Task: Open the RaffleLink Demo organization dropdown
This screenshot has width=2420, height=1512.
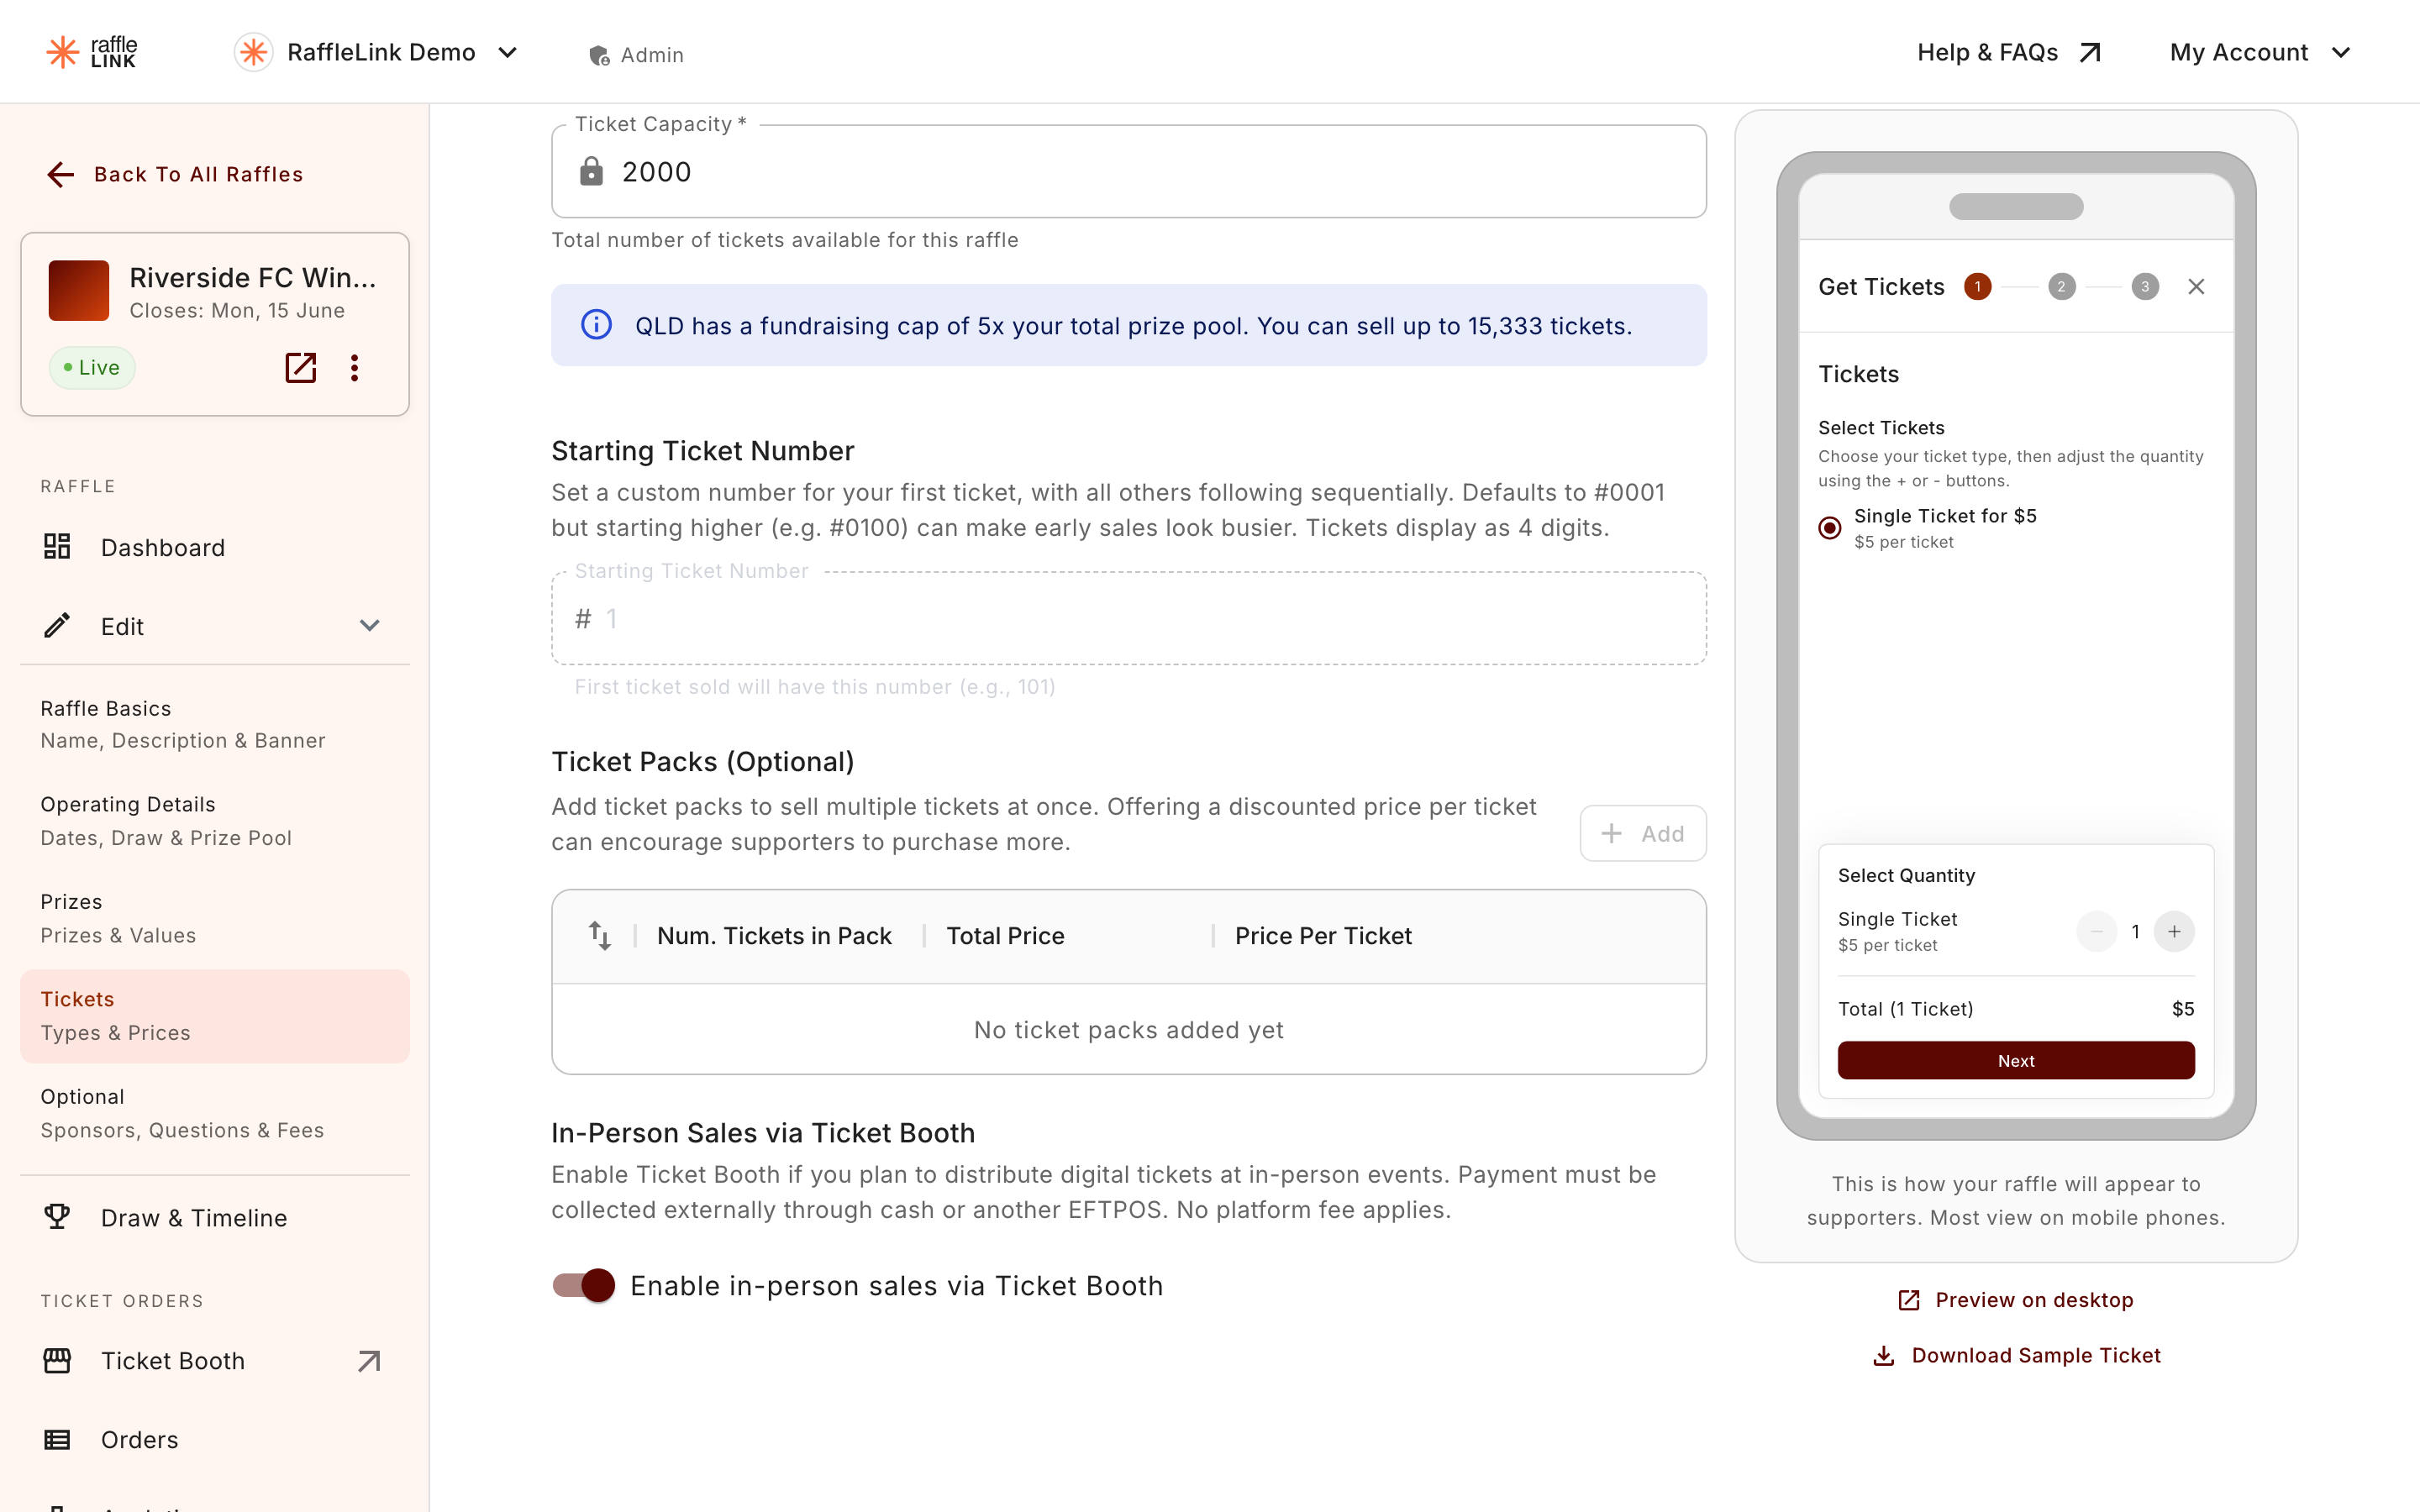Action: tap(377, 52)
